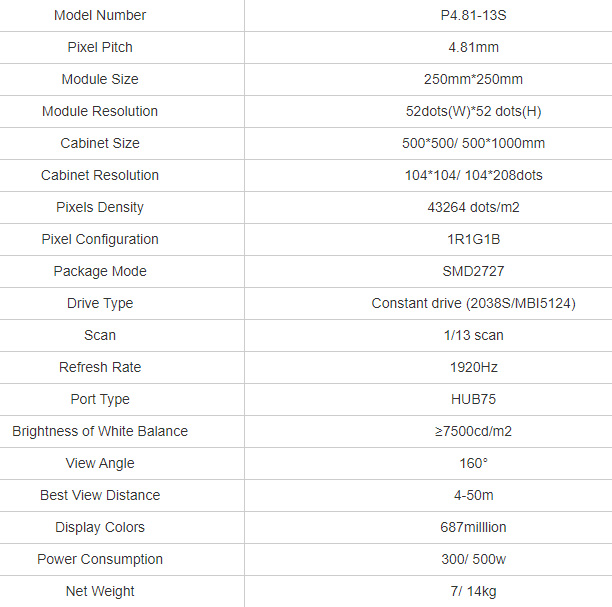The width and height of the screenshot is (612, 607).
Task: Select the Constant drive (2038S/MBI5124) text
Action: coord(473,303)
